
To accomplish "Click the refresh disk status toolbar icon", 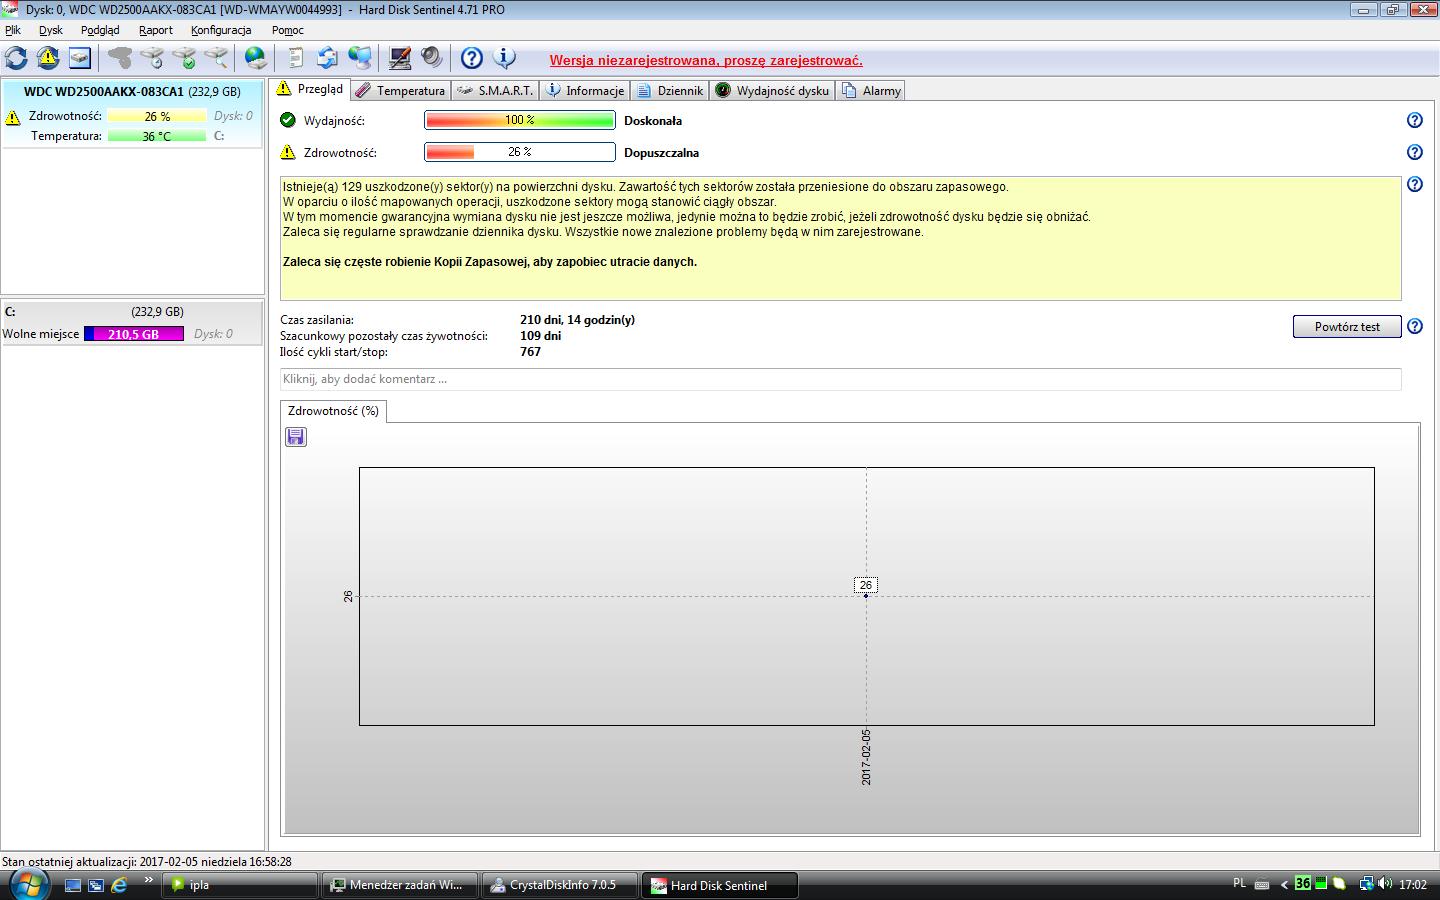I will [x=16, y=58].
